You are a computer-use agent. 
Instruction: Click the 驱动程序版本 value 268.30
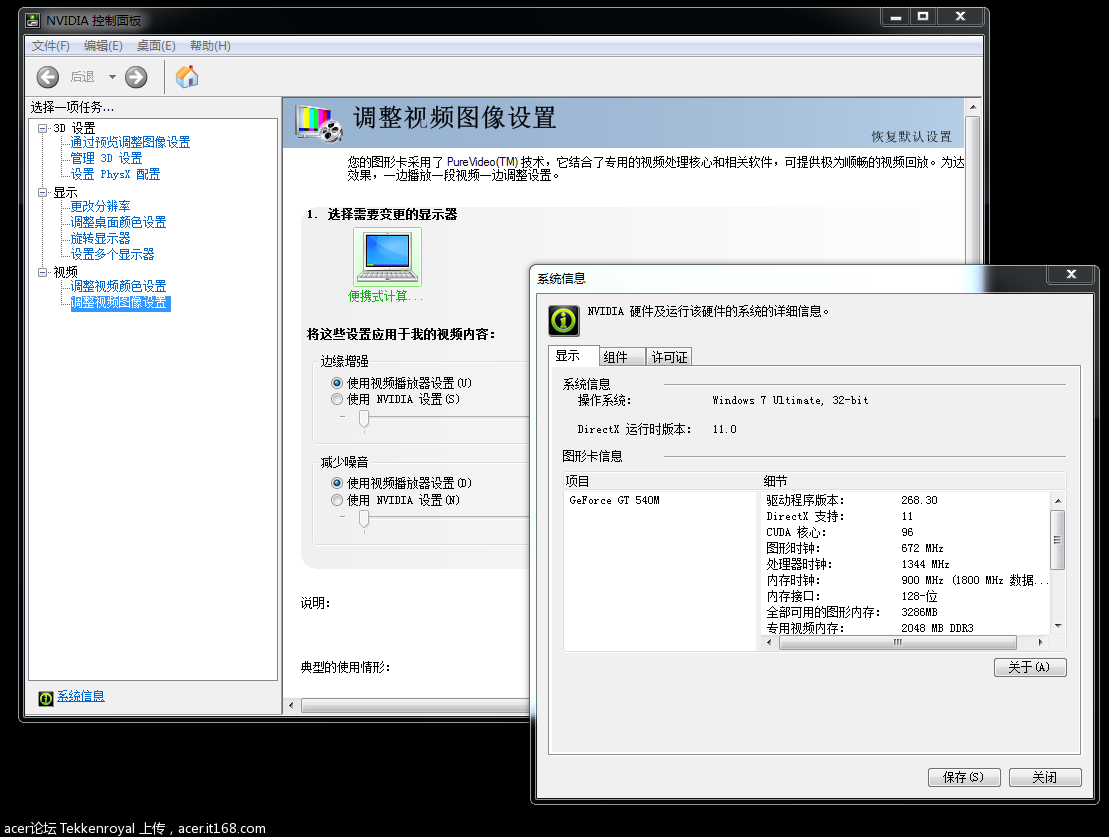(919, 500)
